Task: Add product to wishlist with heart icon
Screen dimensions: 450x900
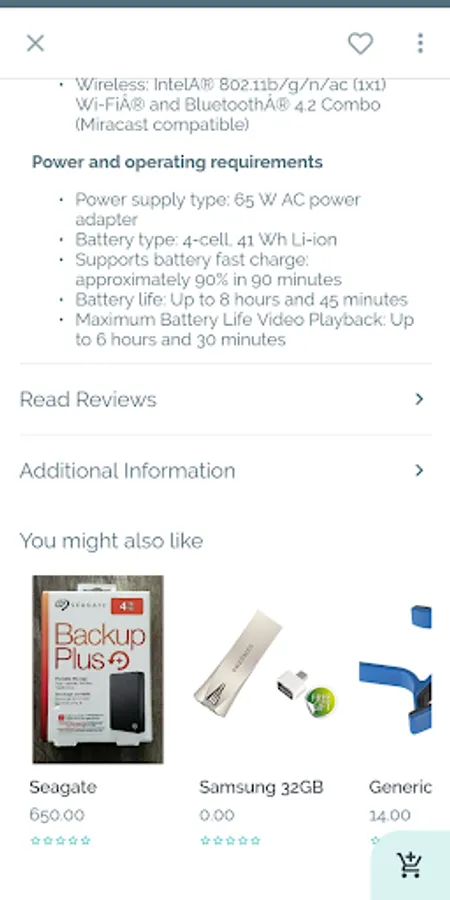Action: click(360, 44)
